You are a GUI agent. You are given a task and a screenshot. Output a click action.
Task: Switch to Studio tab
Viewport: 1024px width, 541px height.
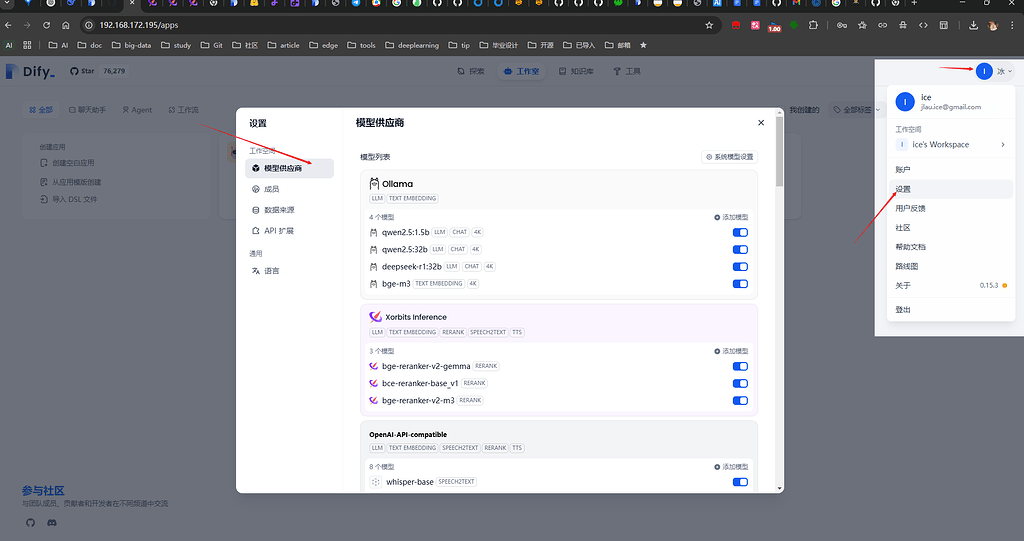[x=521, y=71]
